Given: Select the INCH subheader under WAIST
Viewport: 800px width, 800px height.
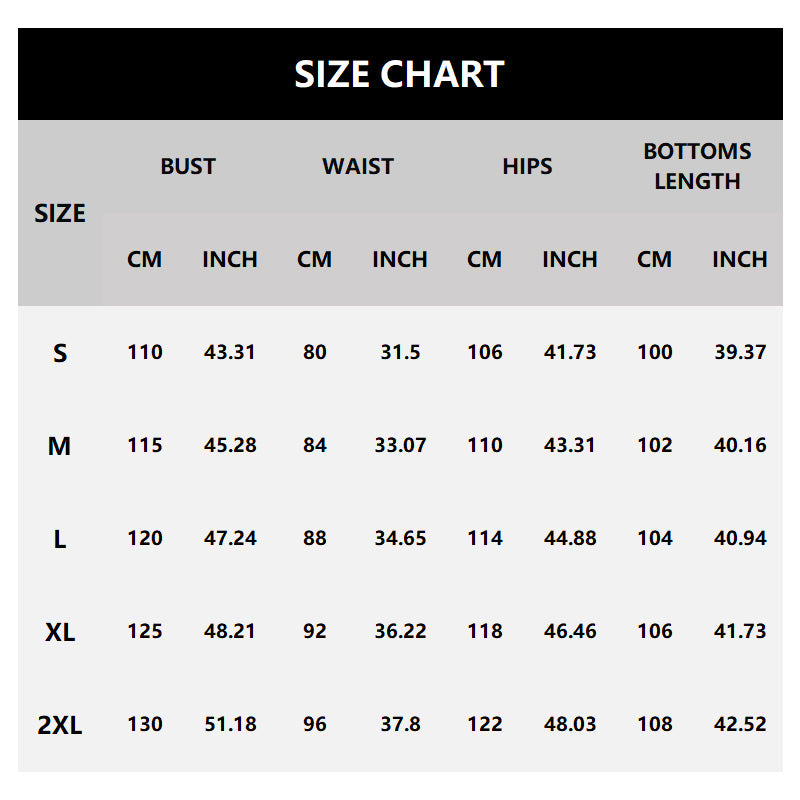Looking at the screenshot, I should pyautogui.click(x=400, y=259).
